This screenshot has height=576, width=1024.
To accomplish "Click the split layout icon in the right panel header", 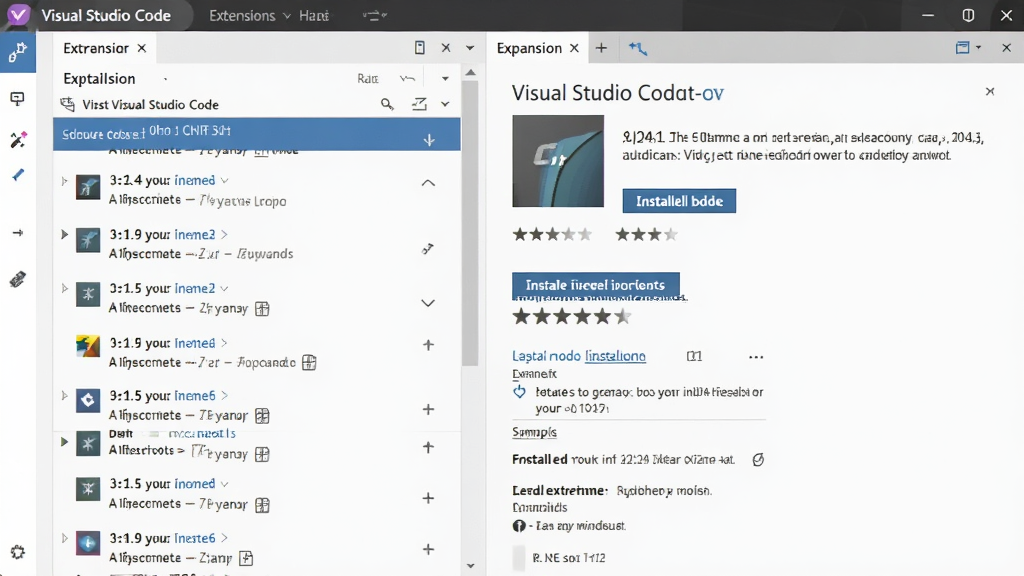I will pyautogui.click(x=962, y=48).
